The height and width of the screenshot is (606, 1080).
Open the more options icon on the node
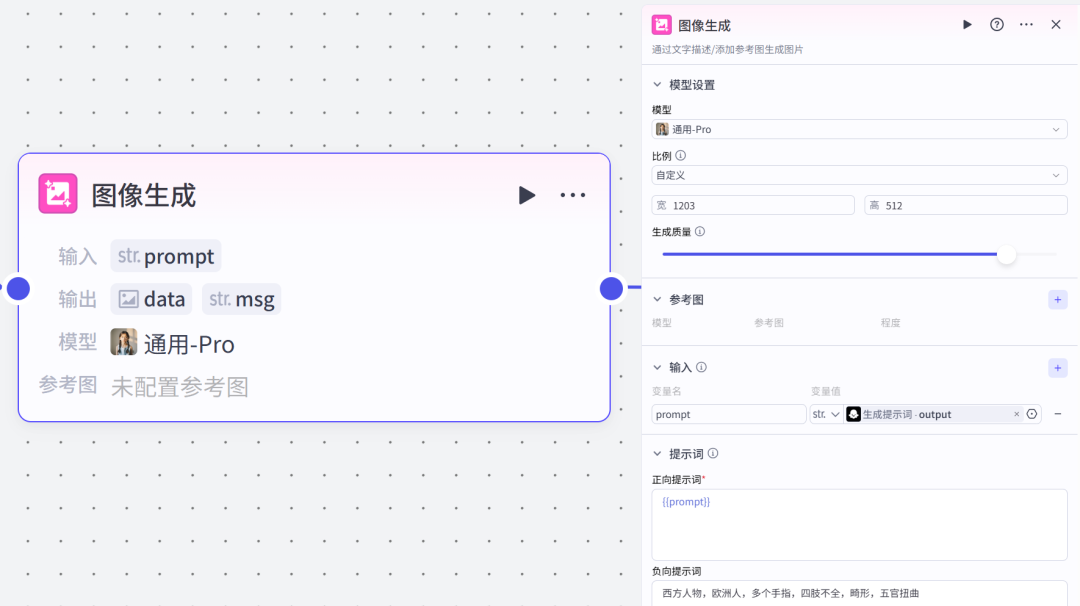(x=573, y=195)
